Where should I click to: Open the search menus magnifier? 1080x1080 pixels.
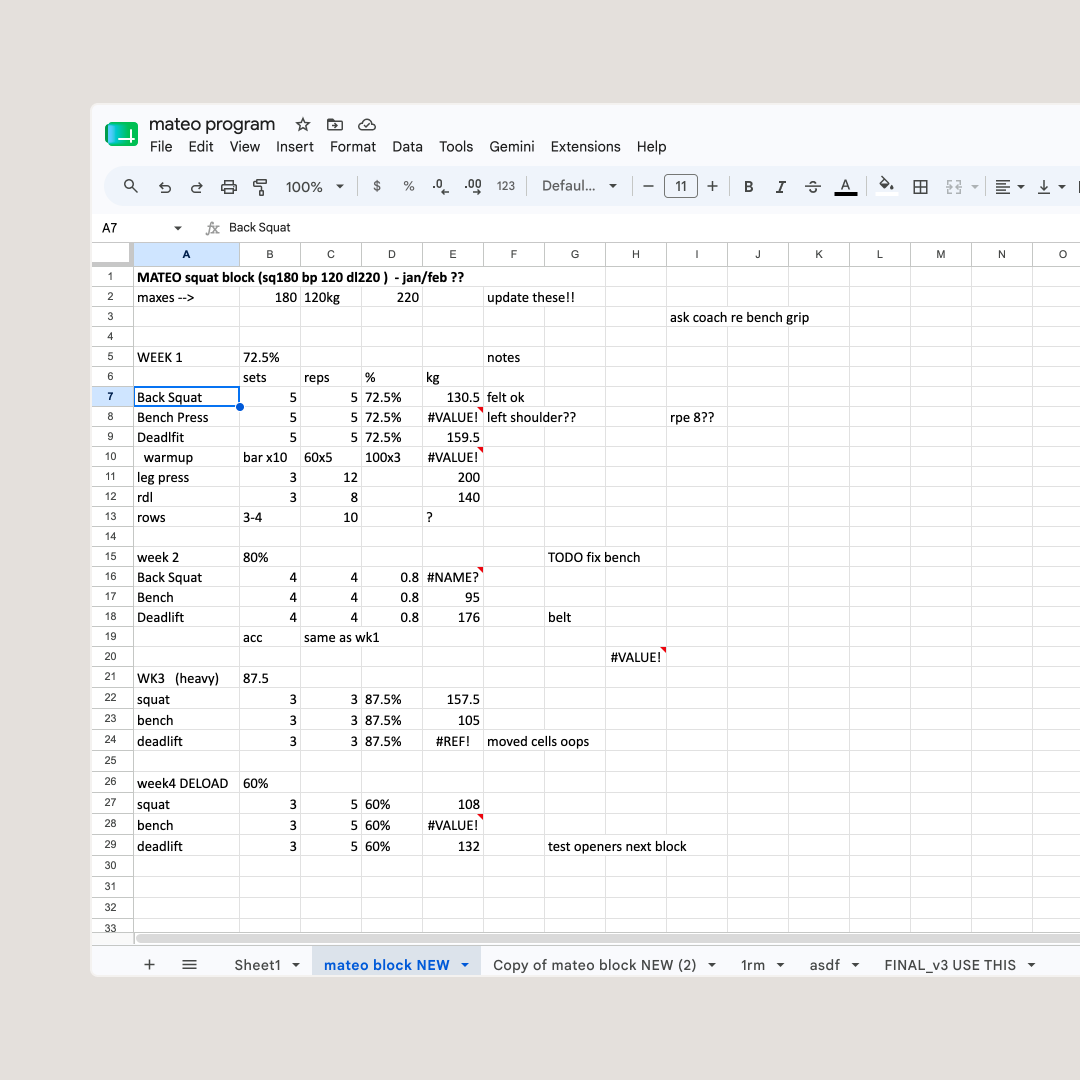point(131,186)
